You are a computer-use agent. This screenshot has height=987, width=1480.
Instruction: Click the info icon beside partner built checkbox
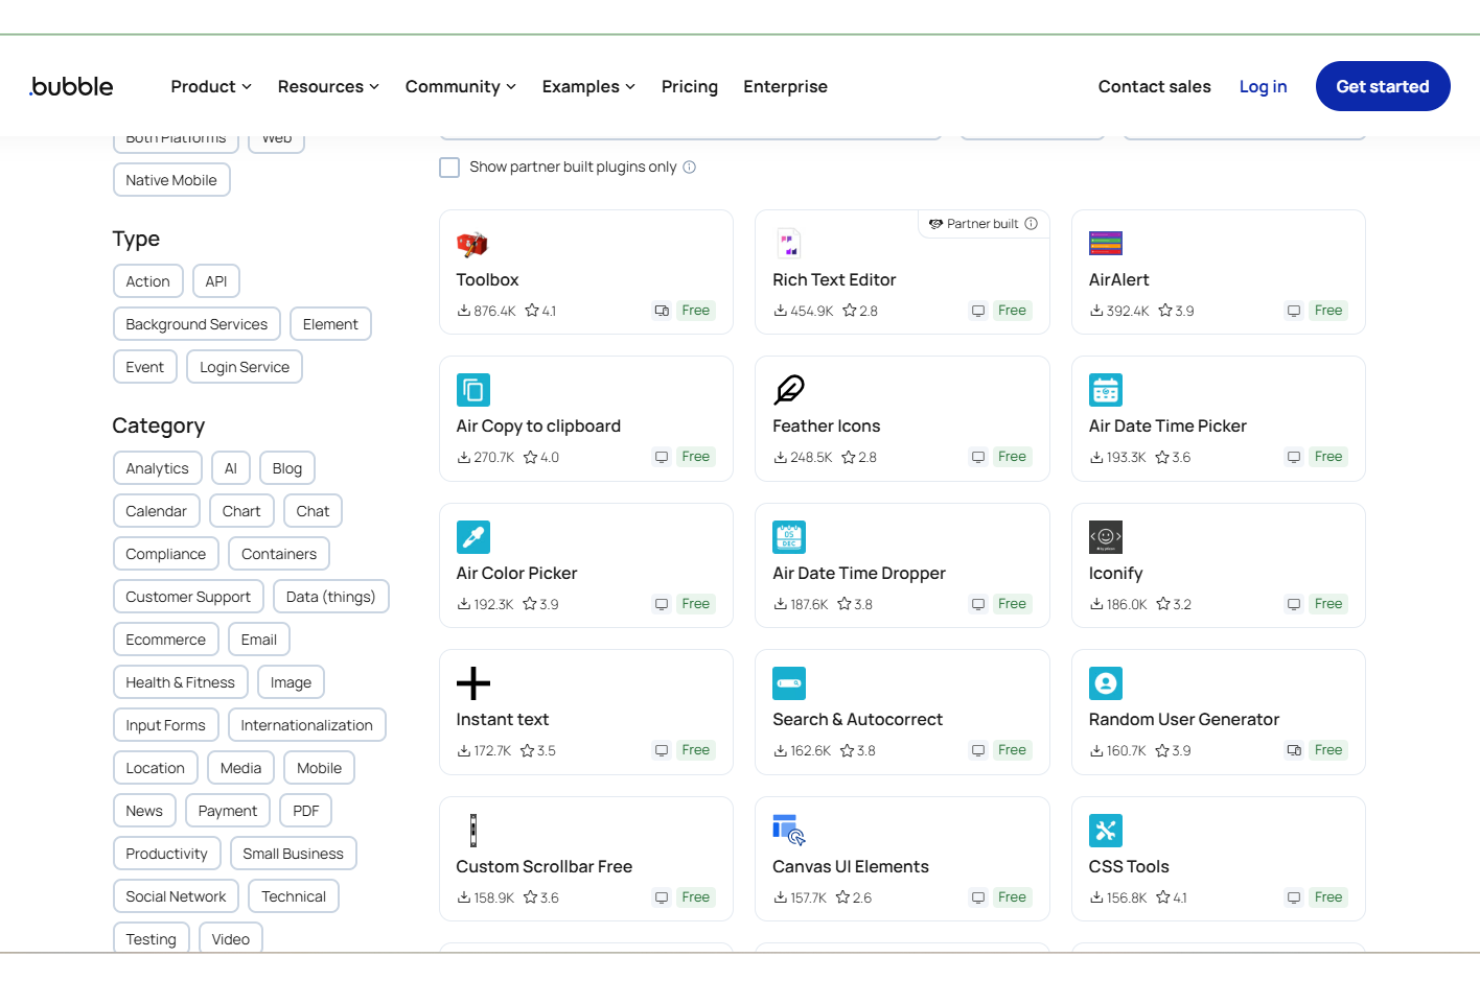689,167
